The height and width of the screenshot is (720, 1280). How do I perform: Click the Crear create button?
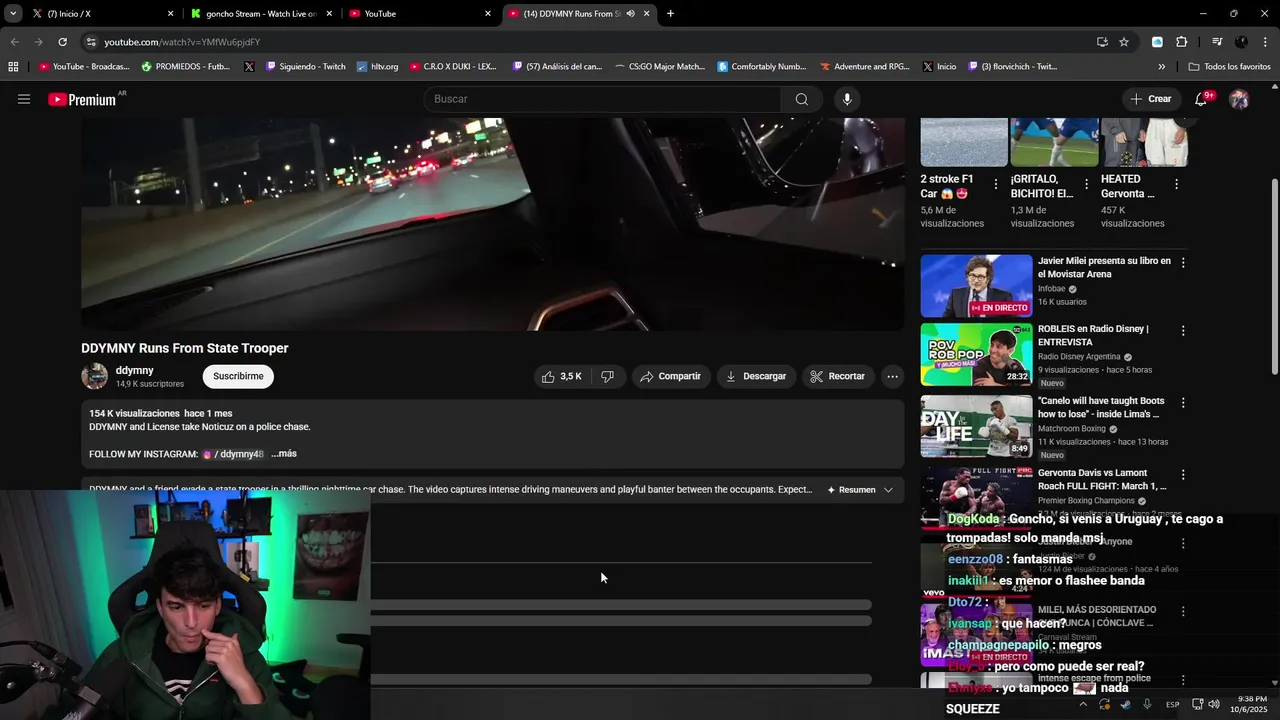pos(1151,99)
